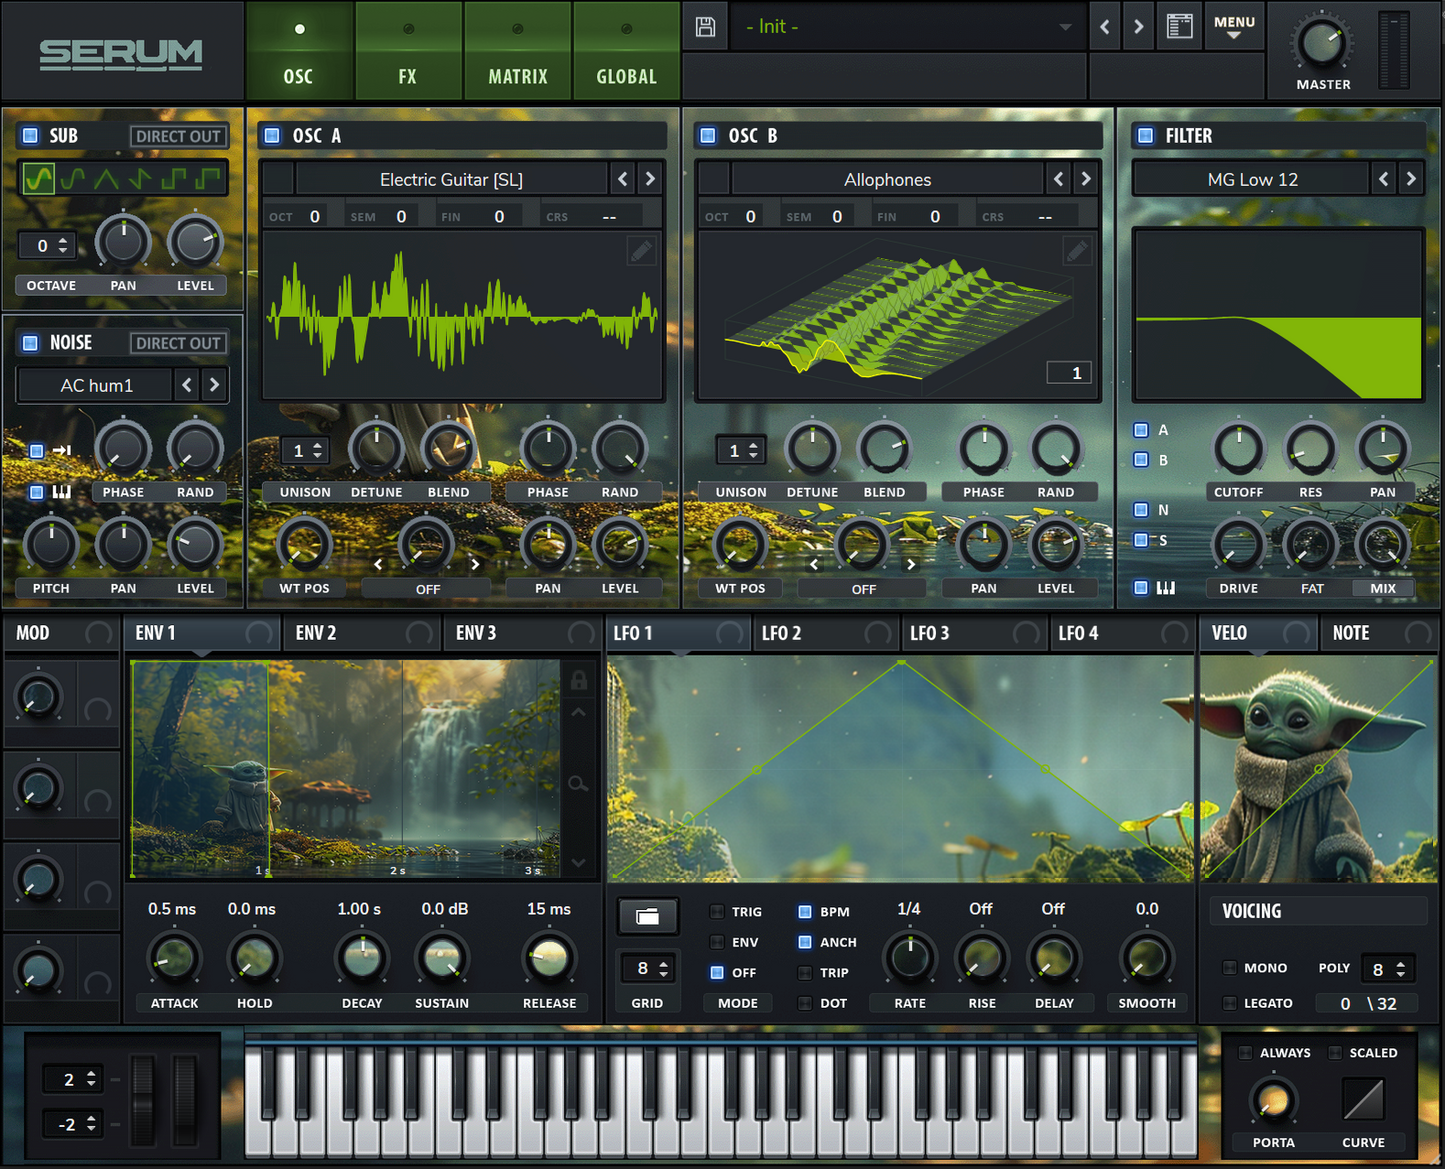The image size is (1445, 1169).
Task: Go to previous preset arrow
Action: 1104,27
